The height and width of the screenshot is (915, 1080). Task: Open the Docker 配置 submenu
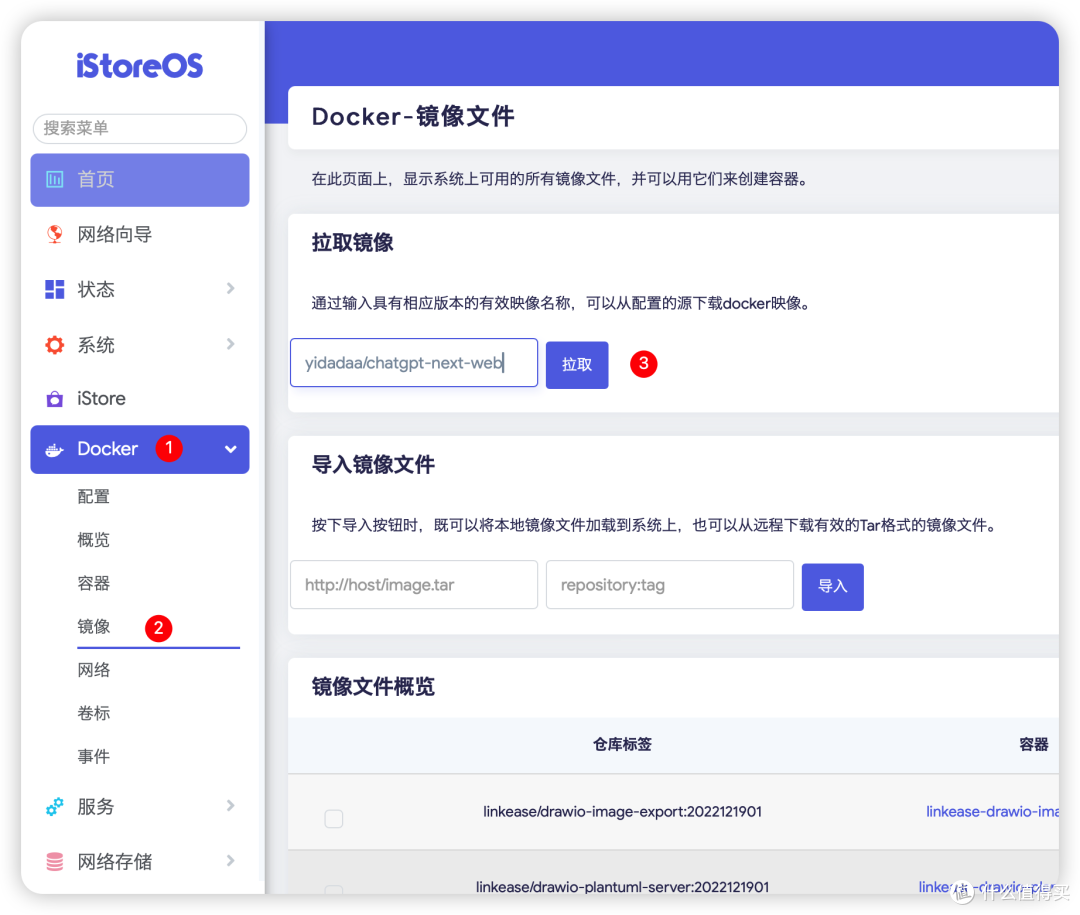tap(94, 497)
